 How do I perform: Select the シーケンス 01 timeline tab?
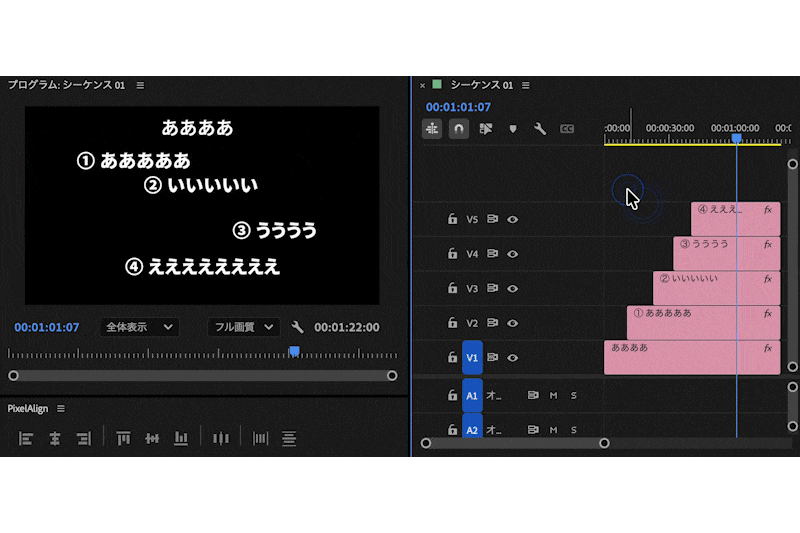pos(482,85)
